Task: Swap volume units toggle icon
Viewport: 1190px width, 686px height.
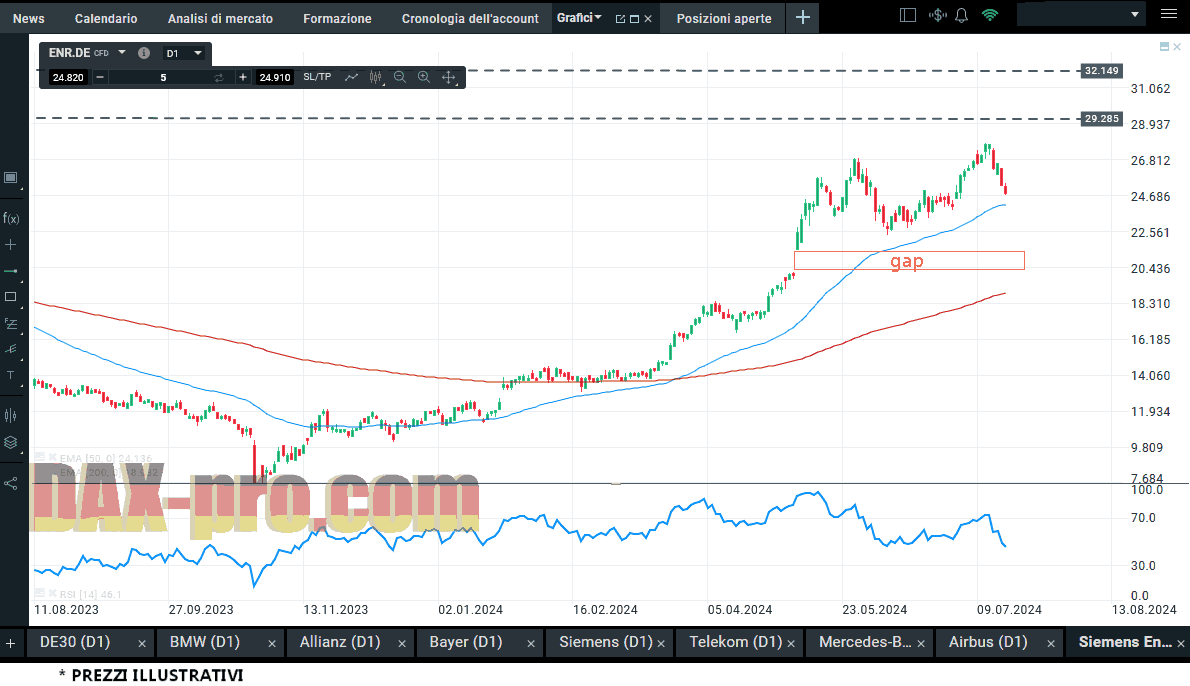Action: [x=219, y=77]
